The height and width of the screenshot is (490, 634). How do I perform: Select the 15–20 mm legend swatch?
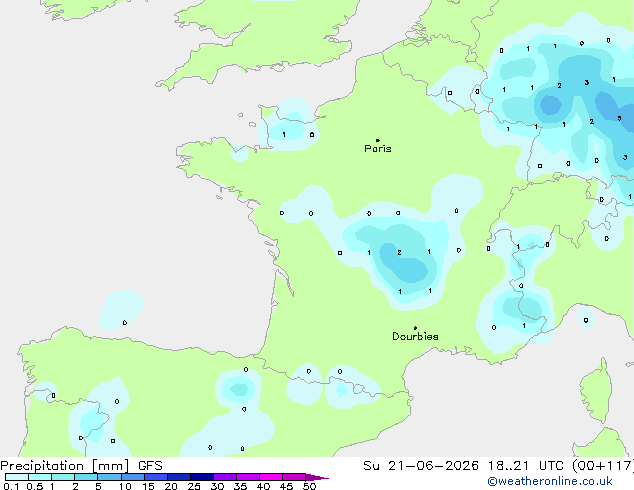(x=156, y=477)
